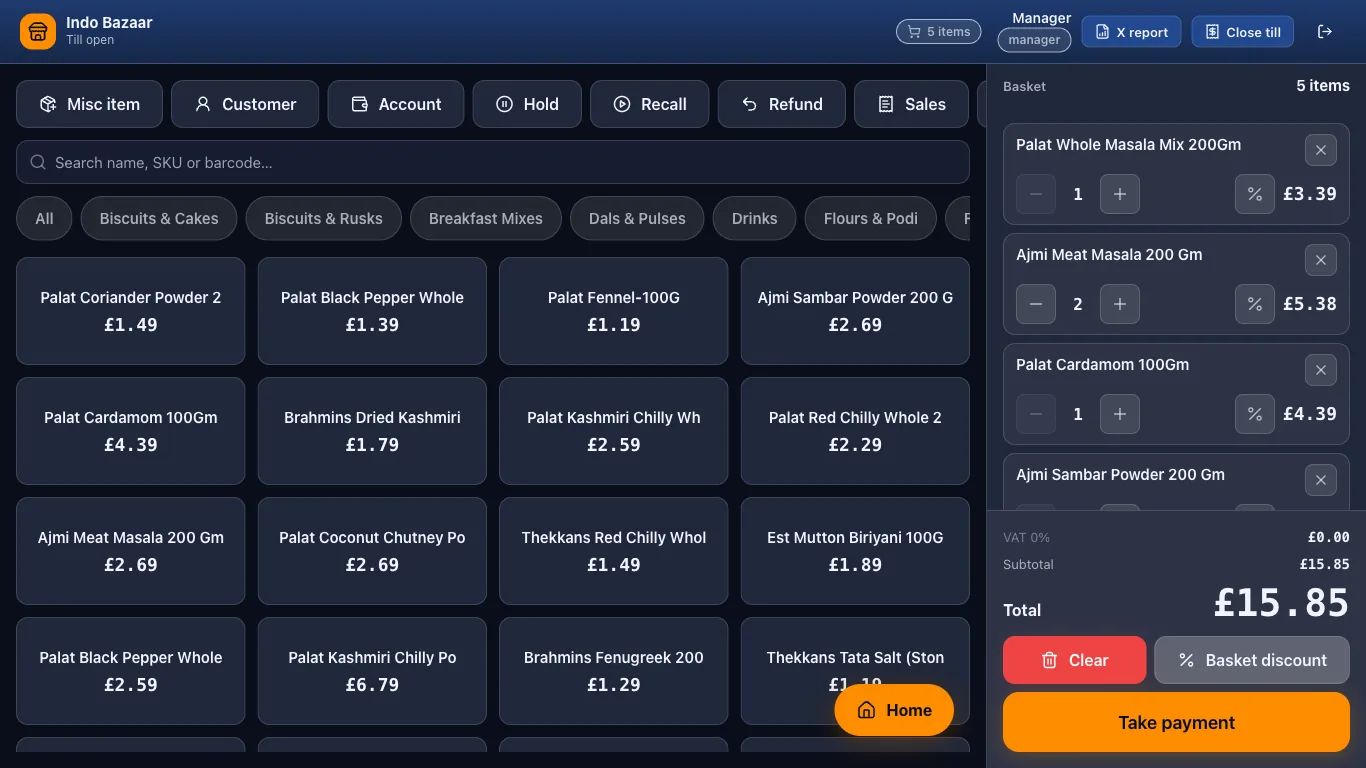The width and height of the screenshot is (1366, 768).
Task: Apply line discount to Palat Whole Masala Mix
Action: click(1255, 194)
